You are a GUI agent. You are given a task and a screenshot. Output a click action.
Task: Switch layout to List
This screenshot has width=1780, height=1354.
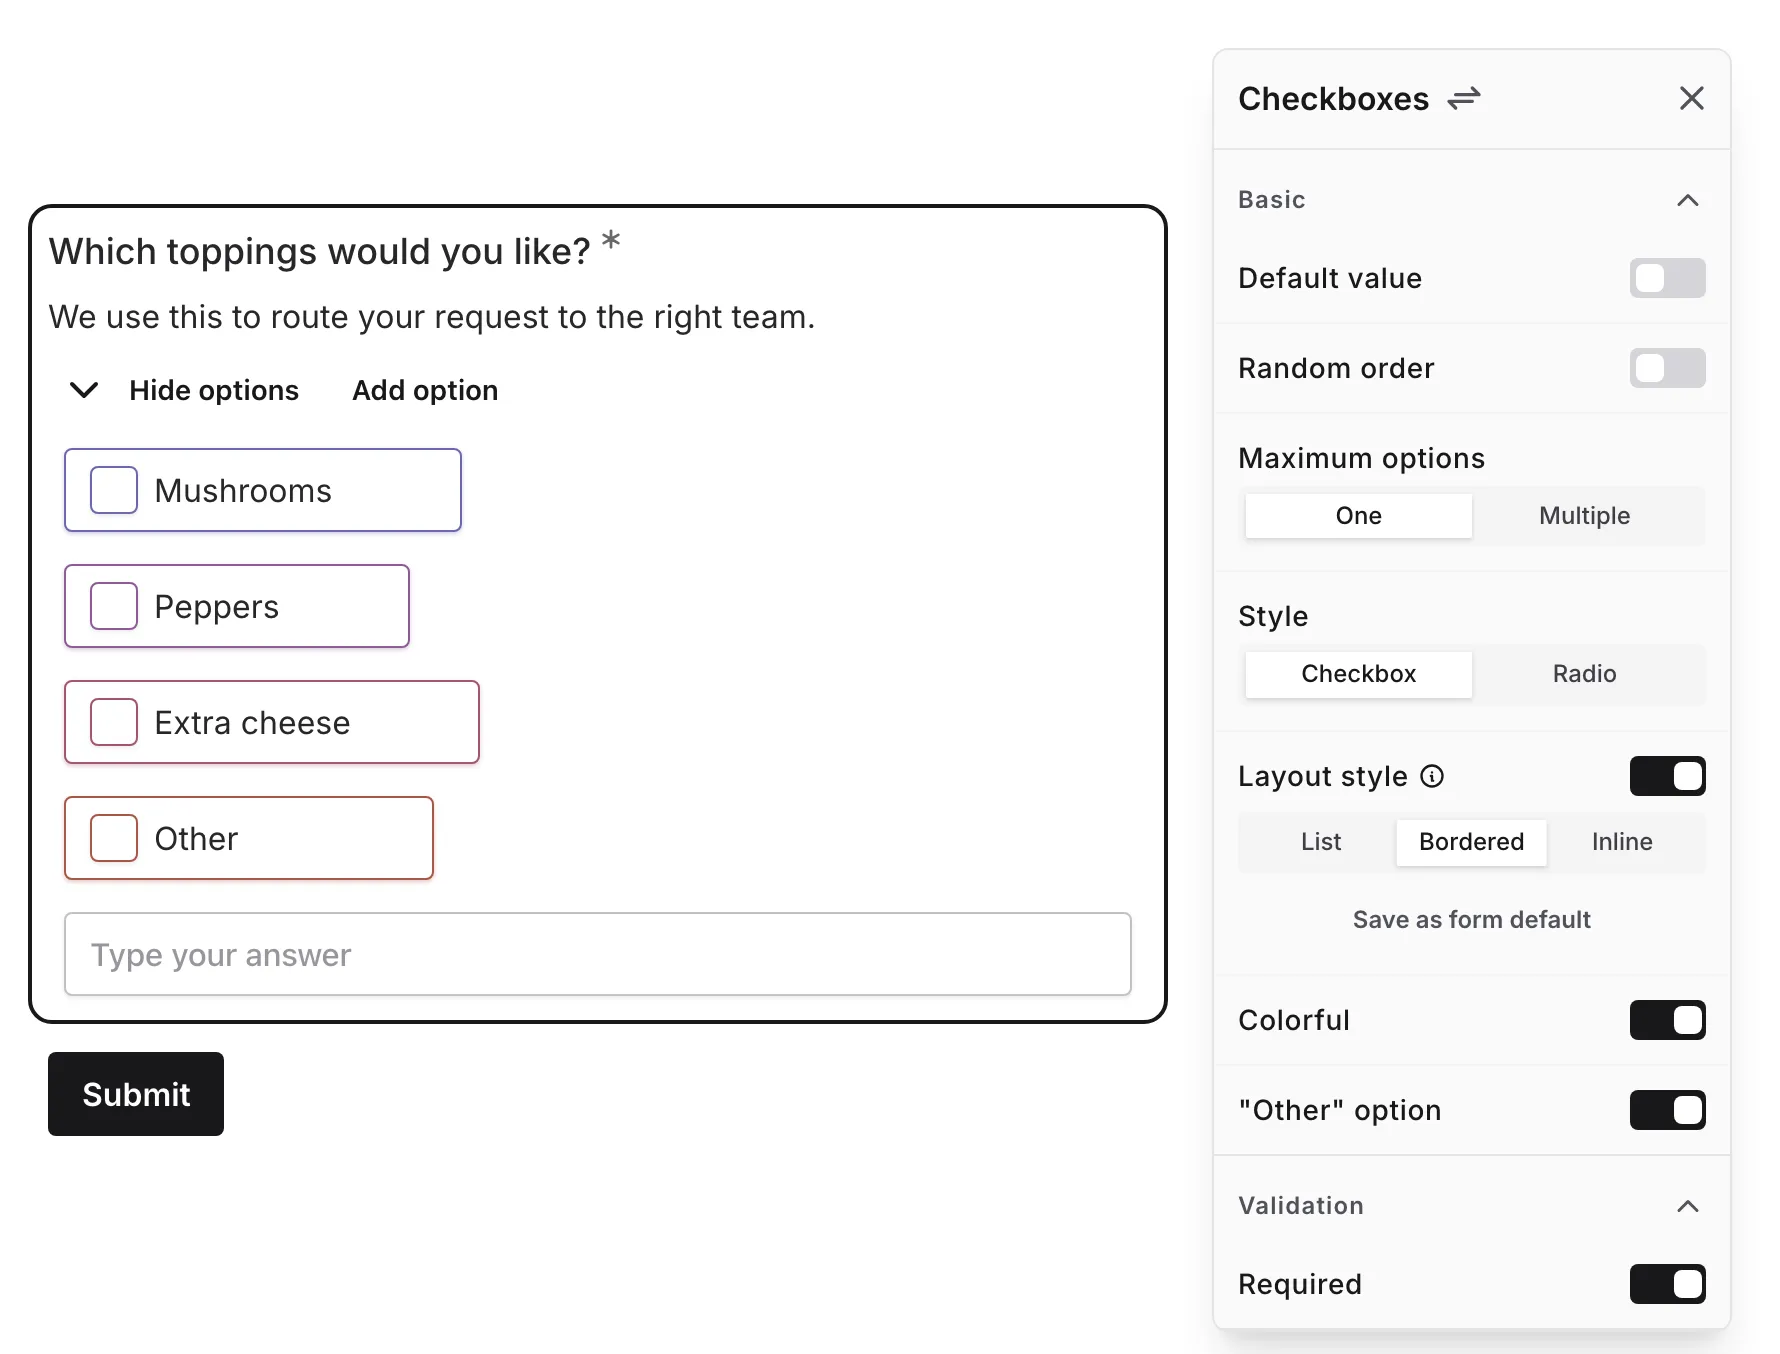(1320, 842)
